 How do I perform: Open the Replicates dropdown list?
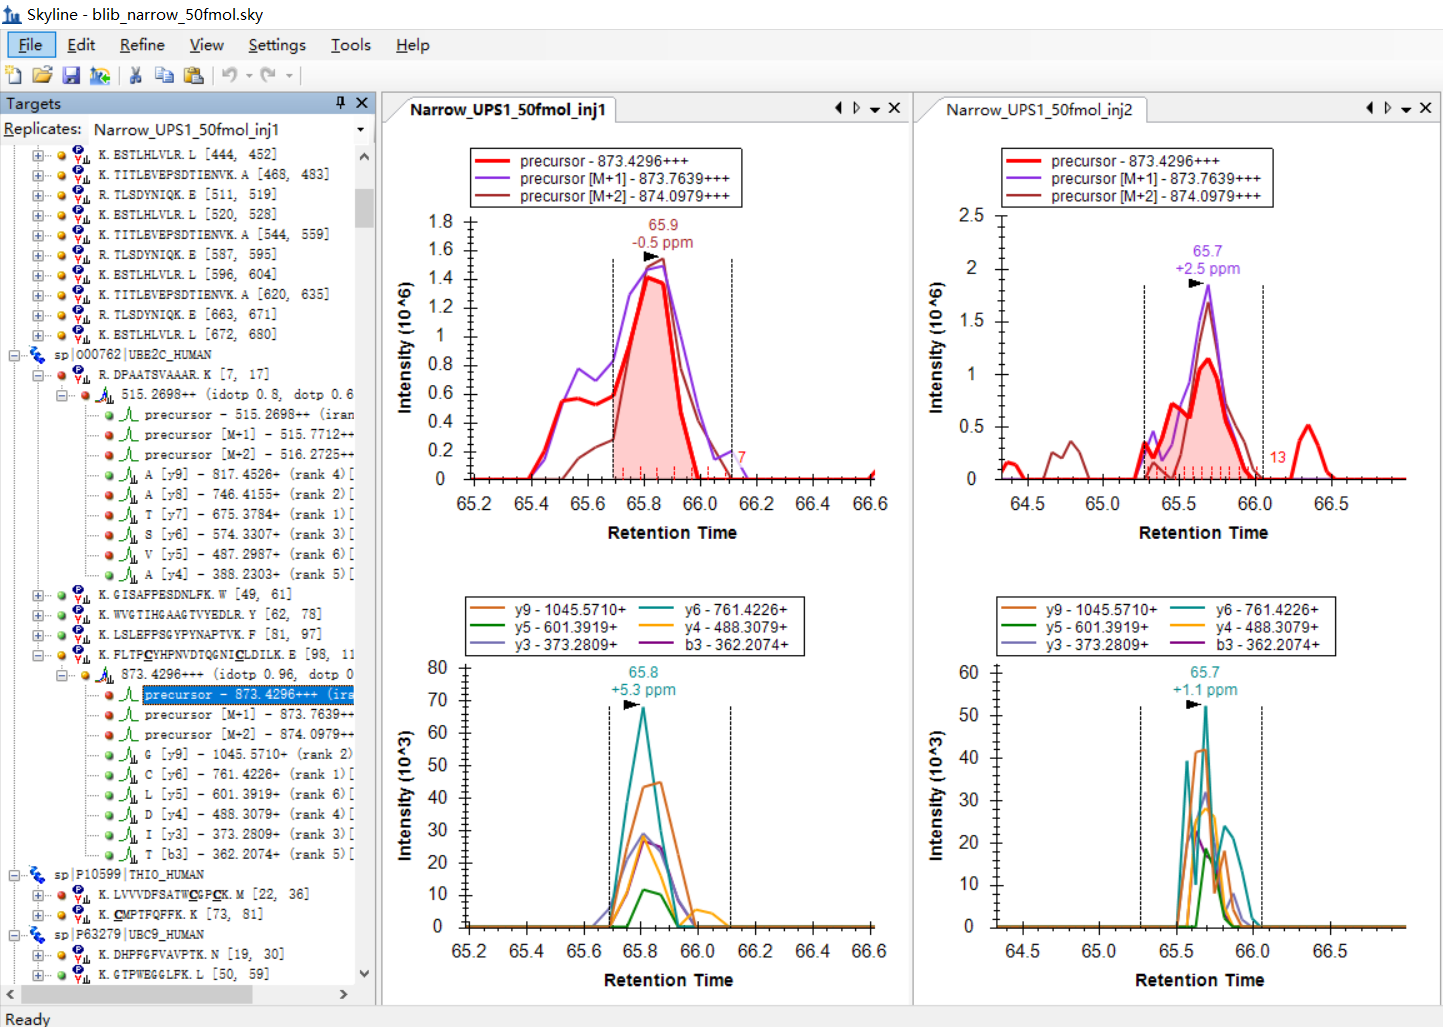click(360, 130)
